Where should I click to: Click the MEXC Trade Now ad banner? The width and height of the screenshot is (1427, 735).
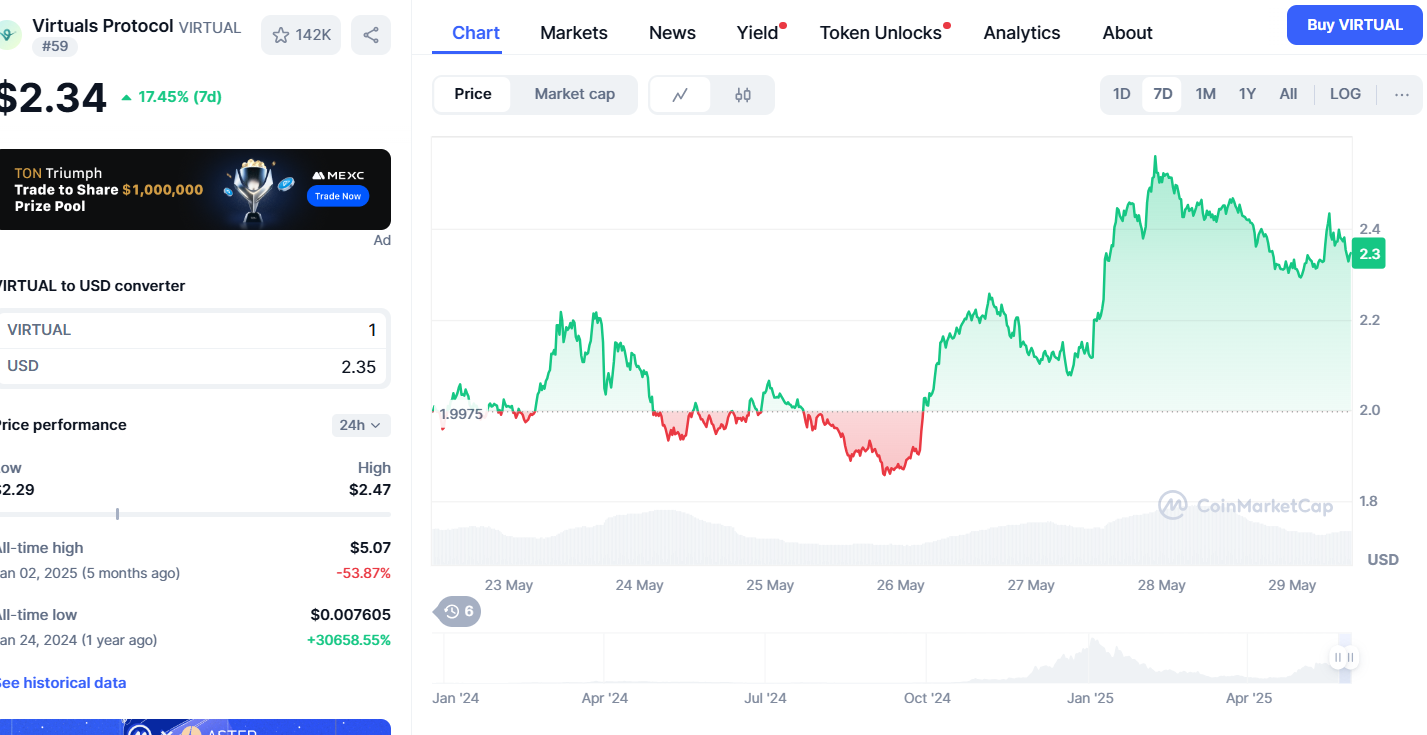[195, 189]
